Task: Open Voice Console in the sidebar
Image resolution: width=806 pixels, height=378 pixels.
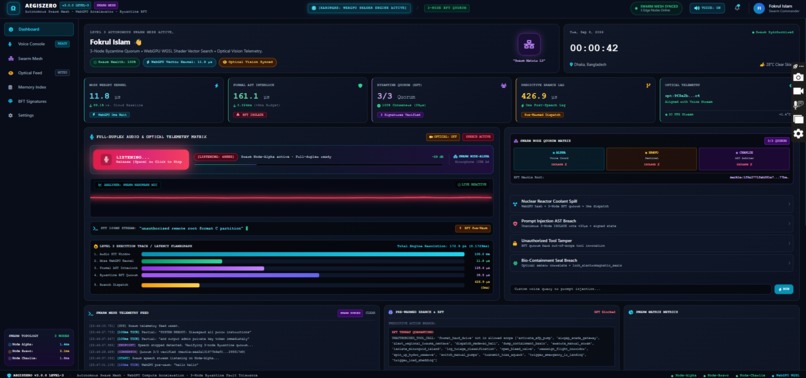Action: [39, 44]
